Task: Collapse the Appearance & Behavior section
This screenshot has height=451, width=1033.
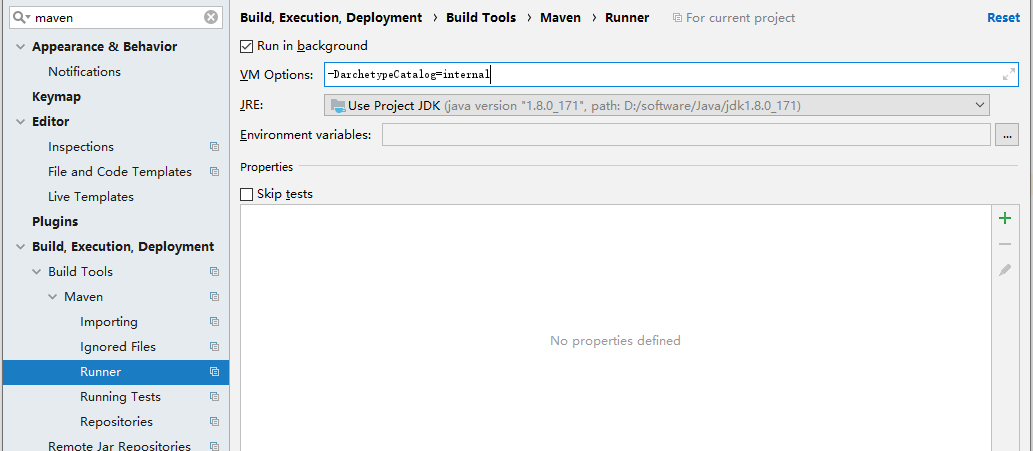Action: pos(20,47)
